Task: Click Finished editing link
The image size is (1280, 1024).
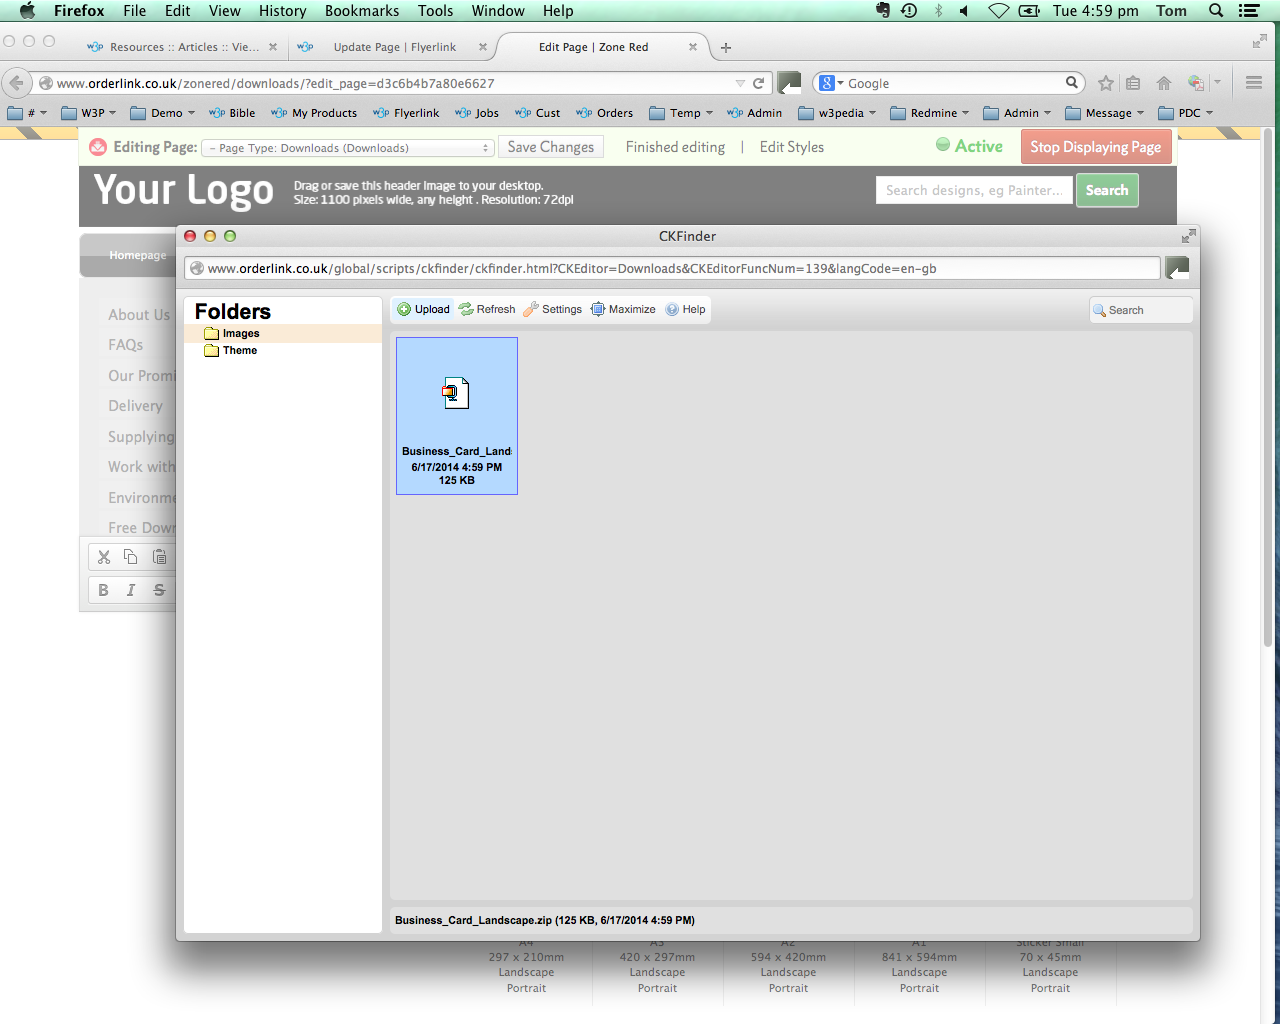Action: point(675,147)
